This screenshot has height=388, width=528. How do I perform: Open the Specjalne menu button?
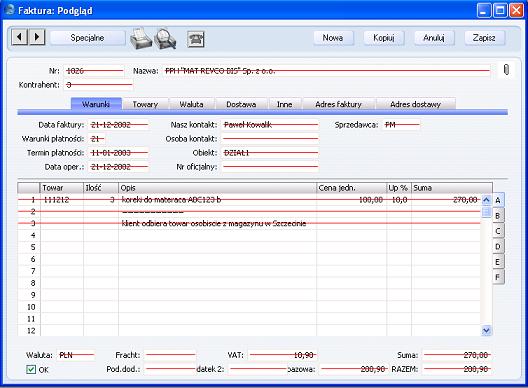pyautogui.click(x=87, y=38)
